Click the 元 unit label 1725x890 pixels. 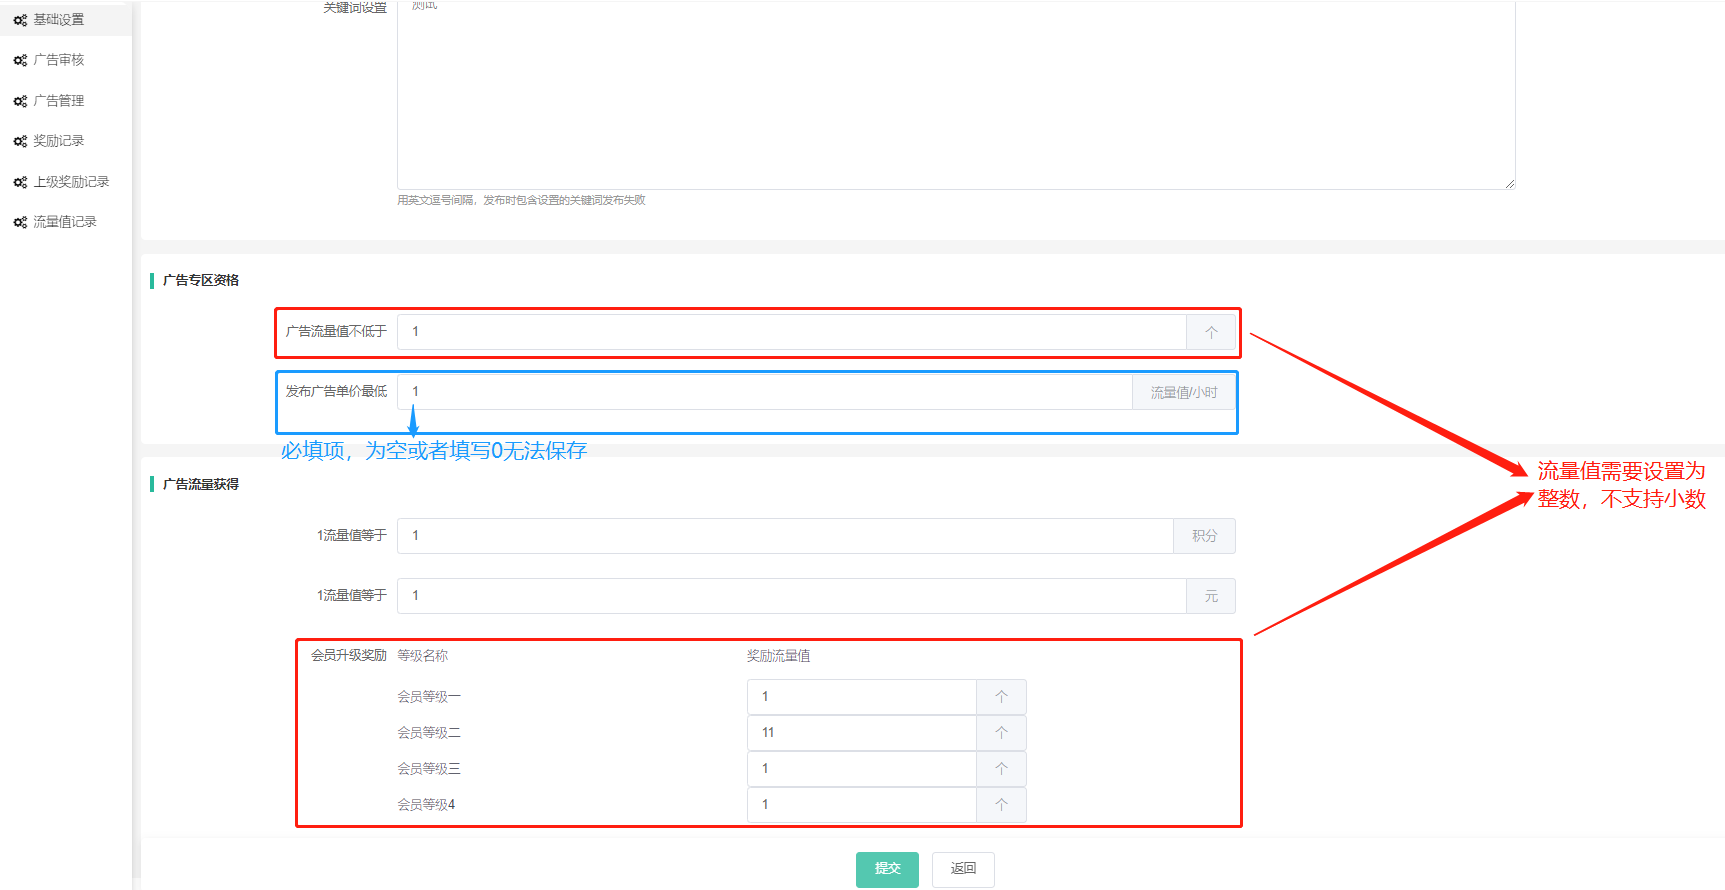[x=1211, y=596]
